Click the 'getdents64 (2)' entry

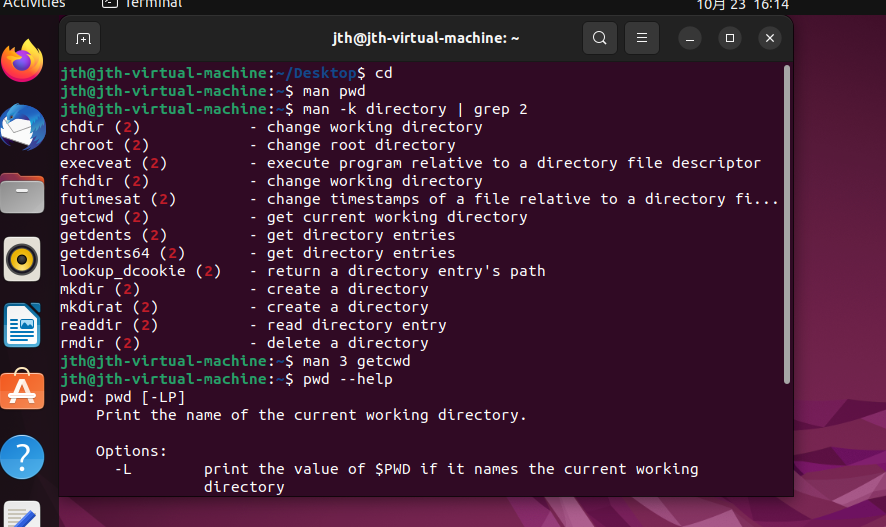(x=123, y=253)
